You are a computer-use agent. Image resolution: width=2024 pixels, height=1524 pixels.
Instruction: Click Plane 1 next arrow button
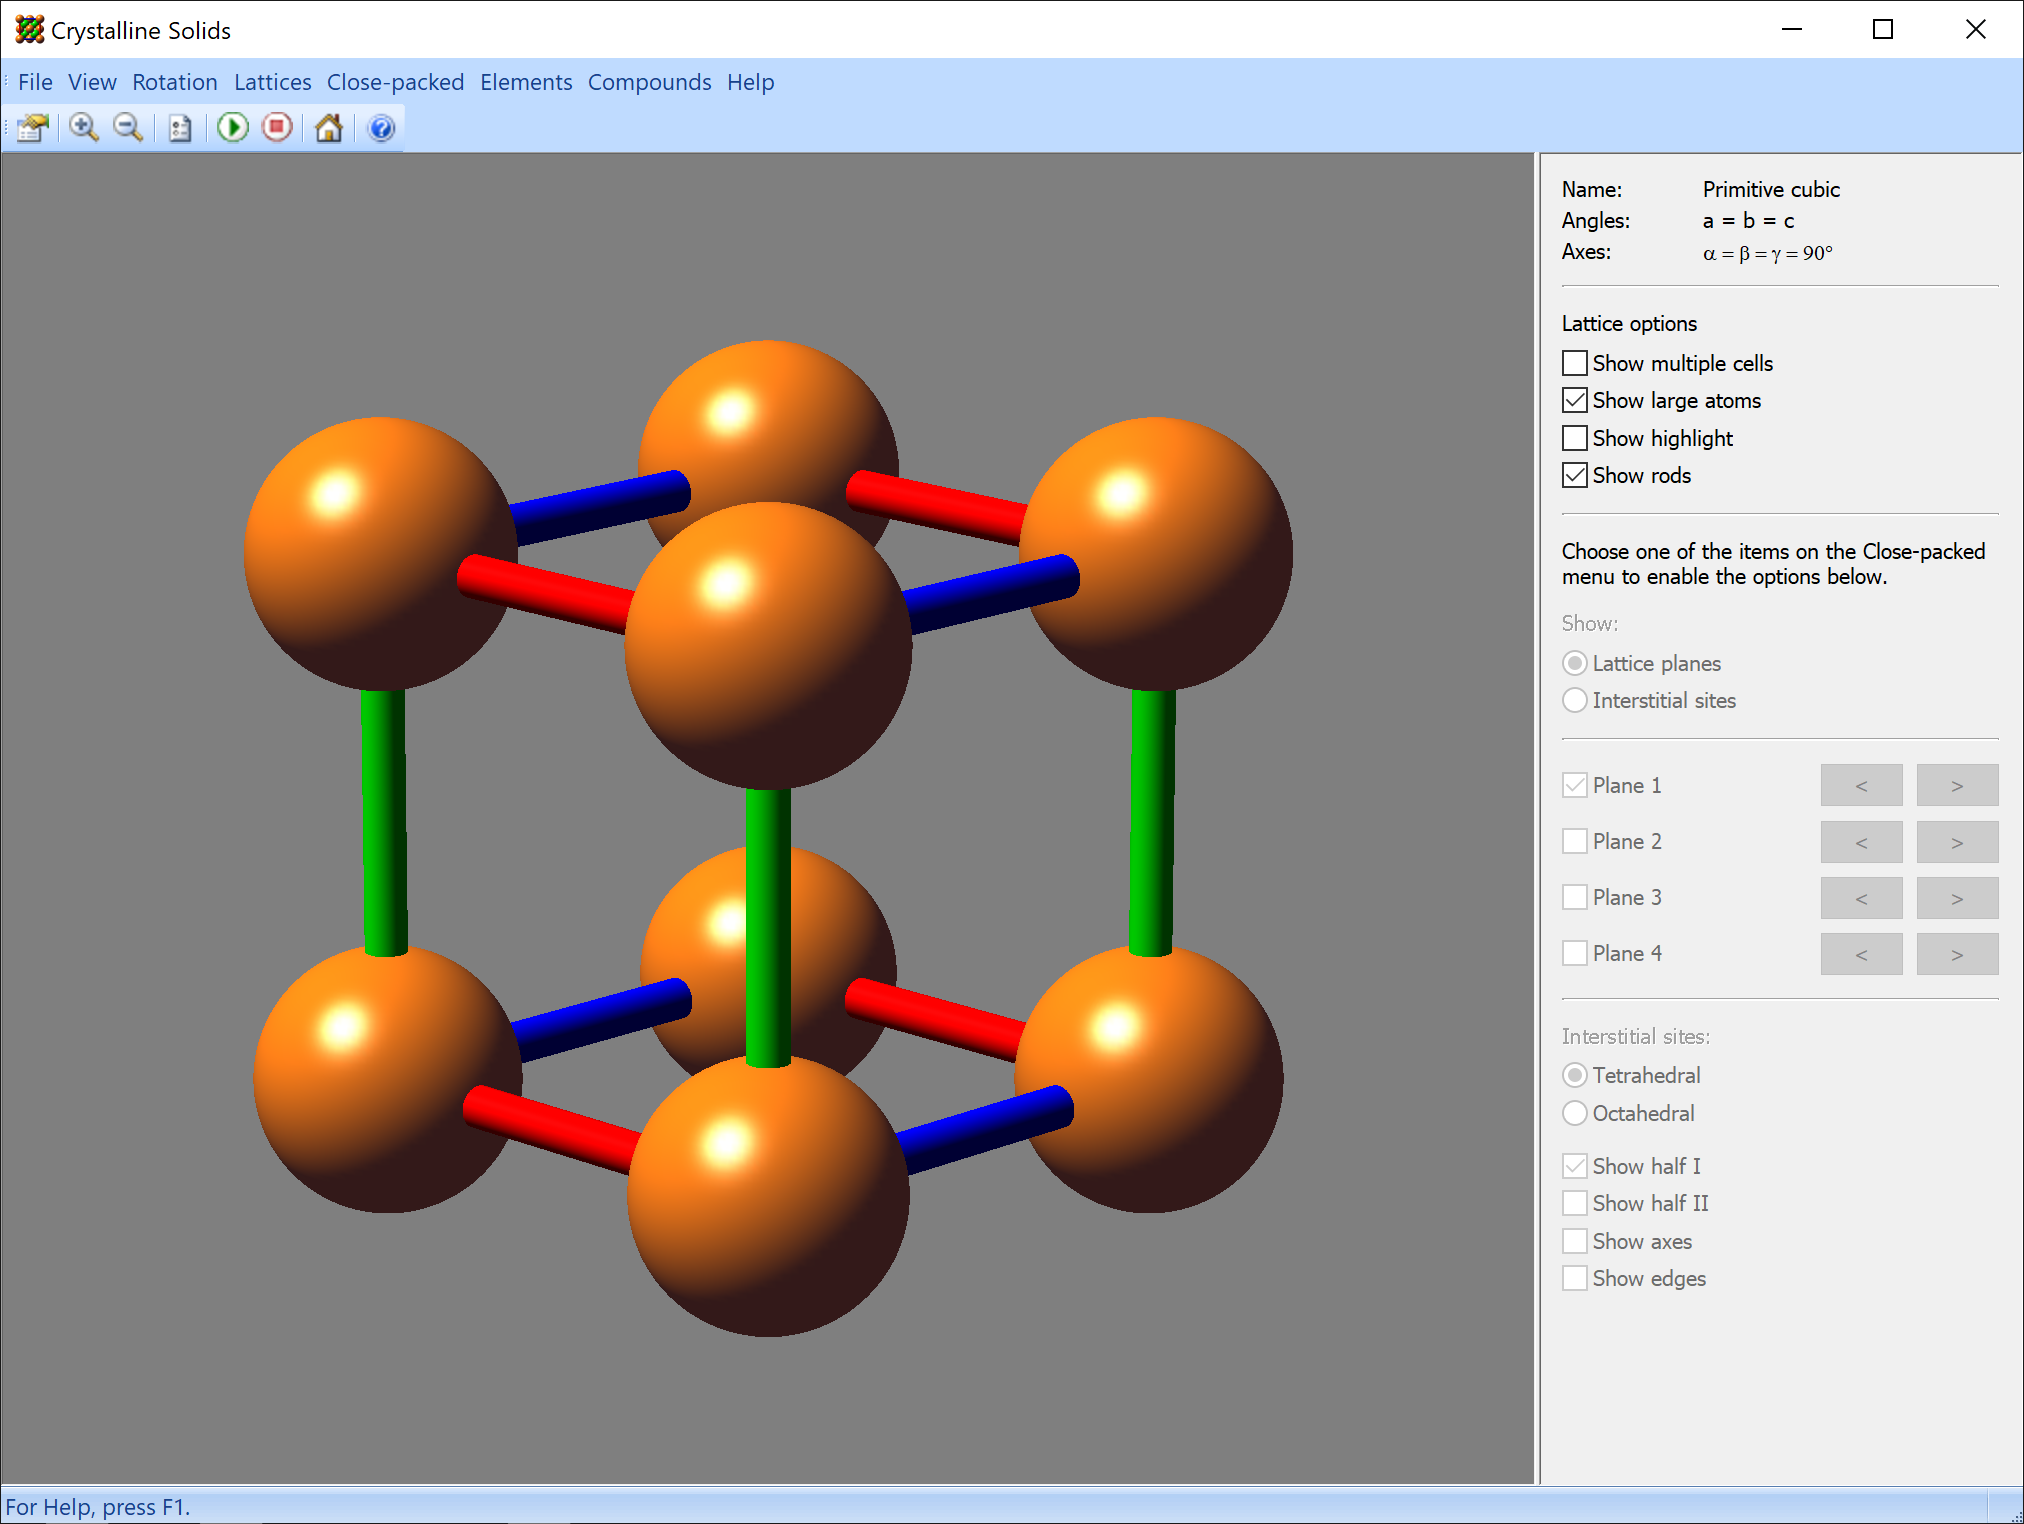(1956, 785)
